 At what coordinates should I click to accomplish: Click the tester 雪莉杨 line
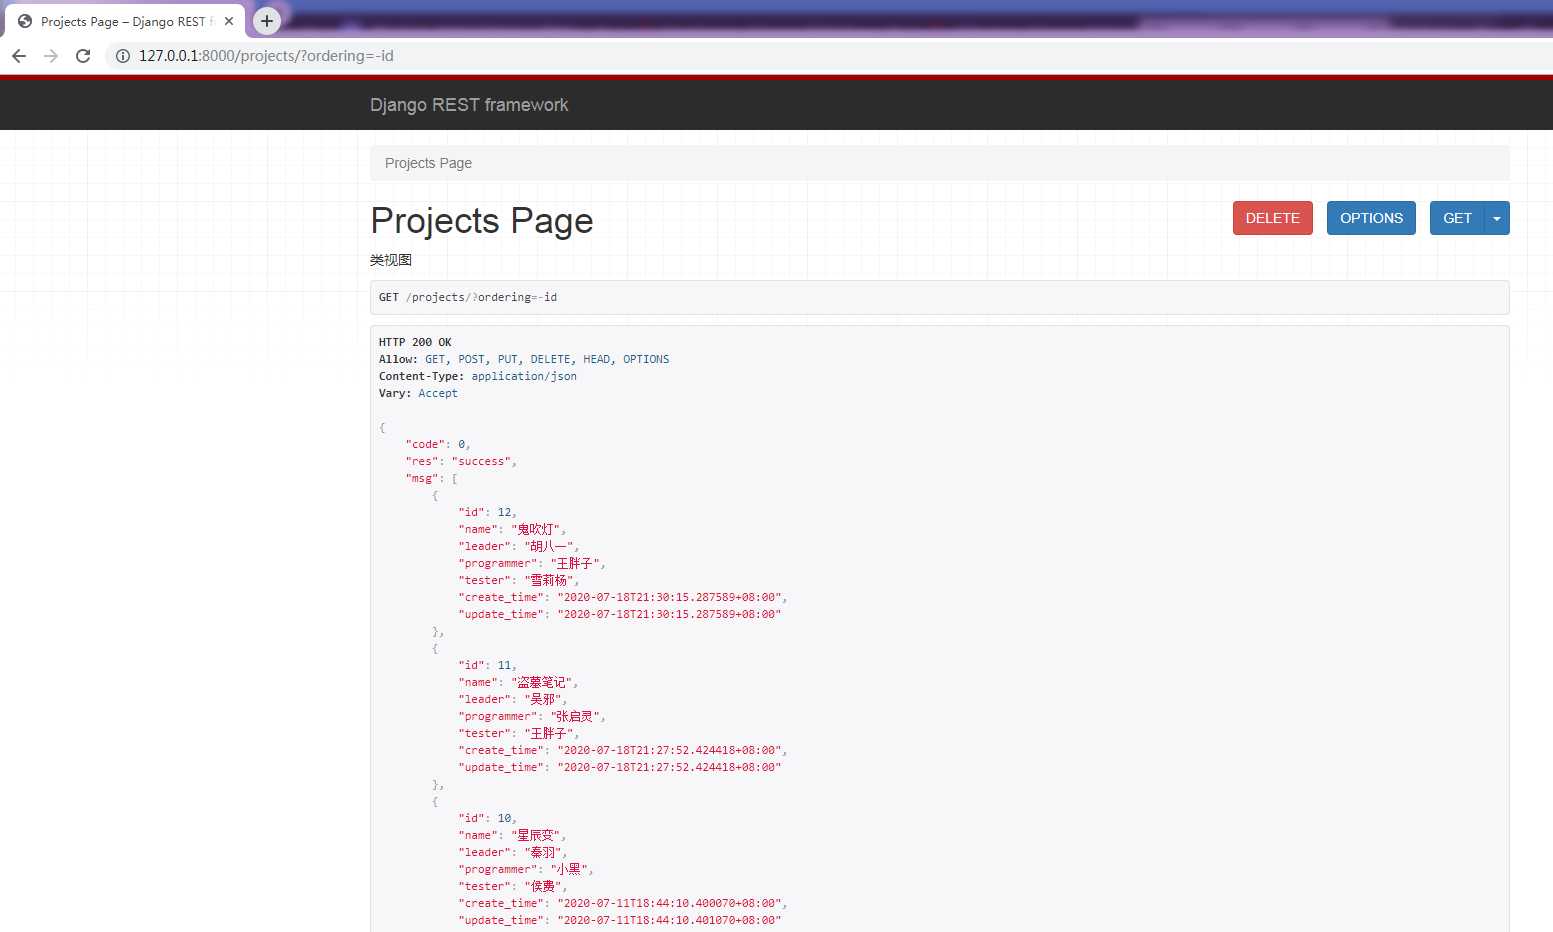(519, 580)
